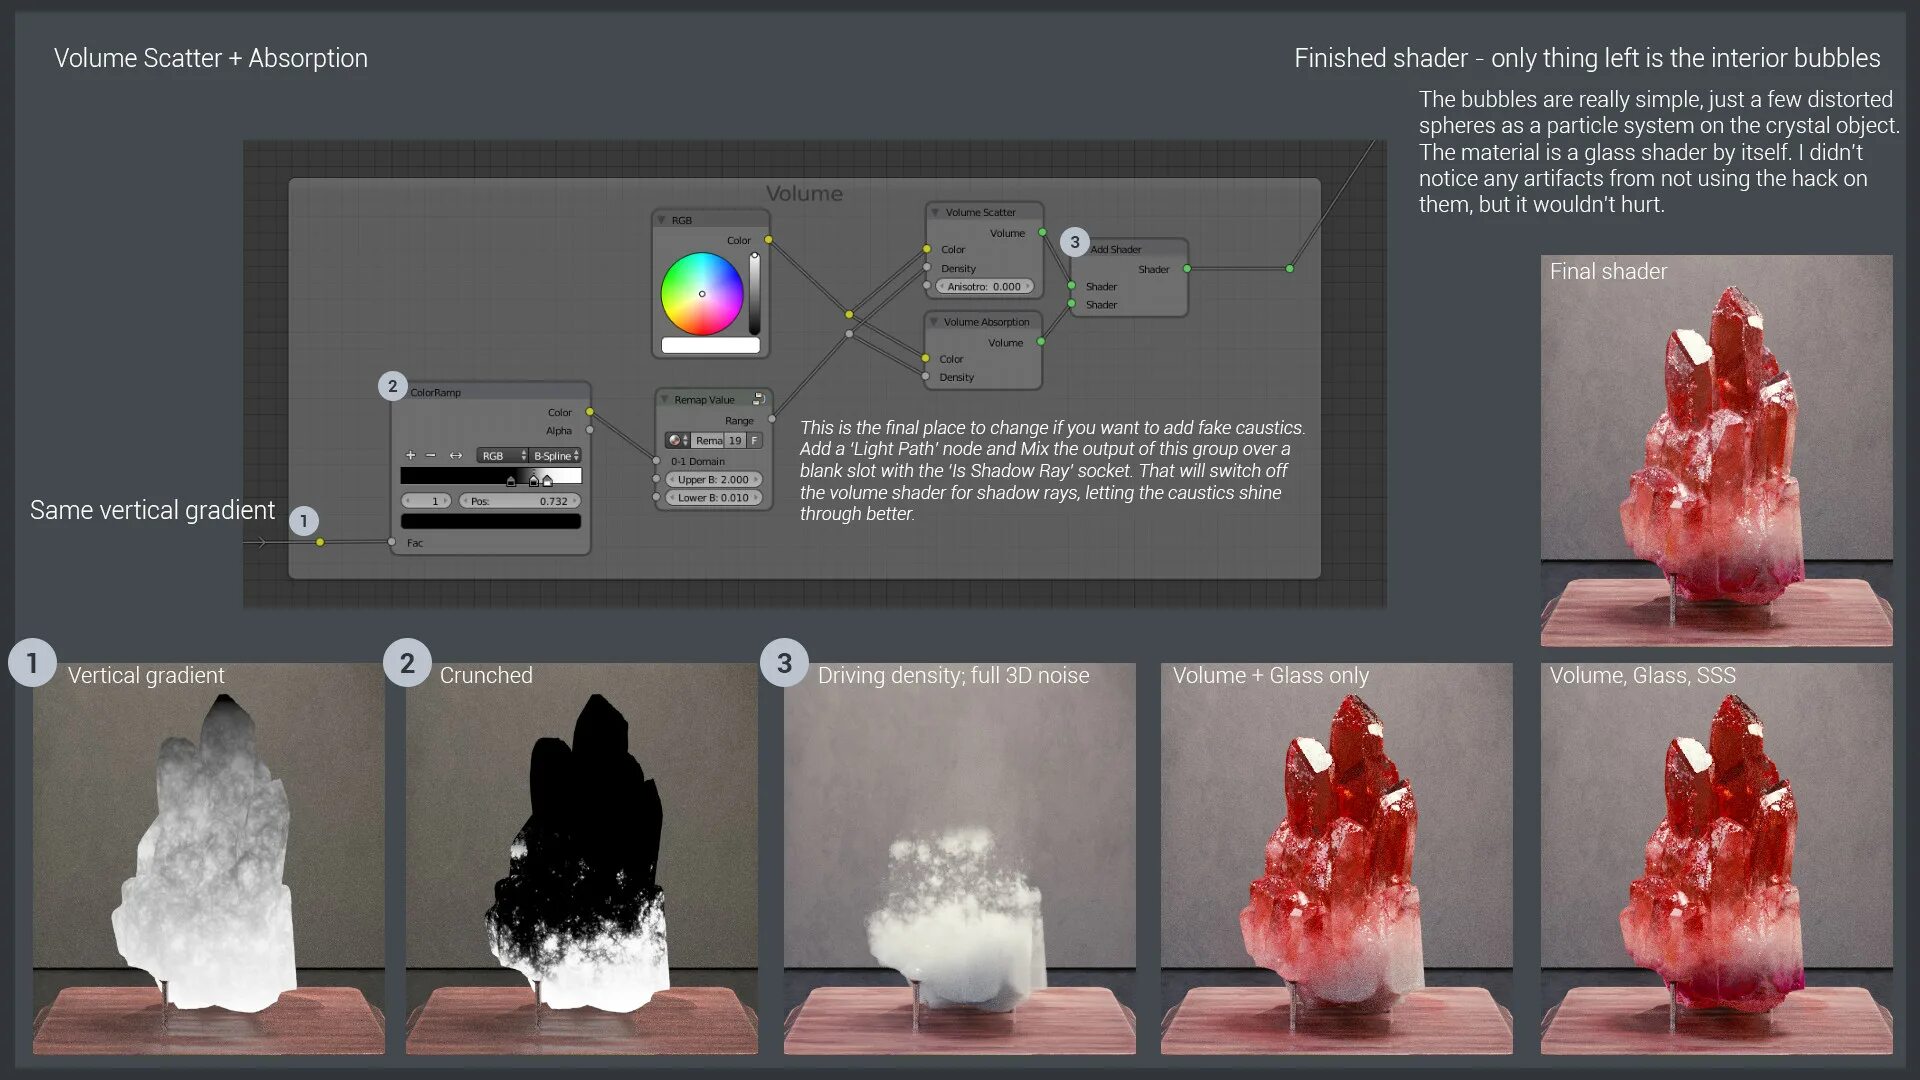The width and height of the screenshot is (1920, 1080).
Task: Click the Anisotro 0.000 field on Volume Scatter
Action: [984, 287]
